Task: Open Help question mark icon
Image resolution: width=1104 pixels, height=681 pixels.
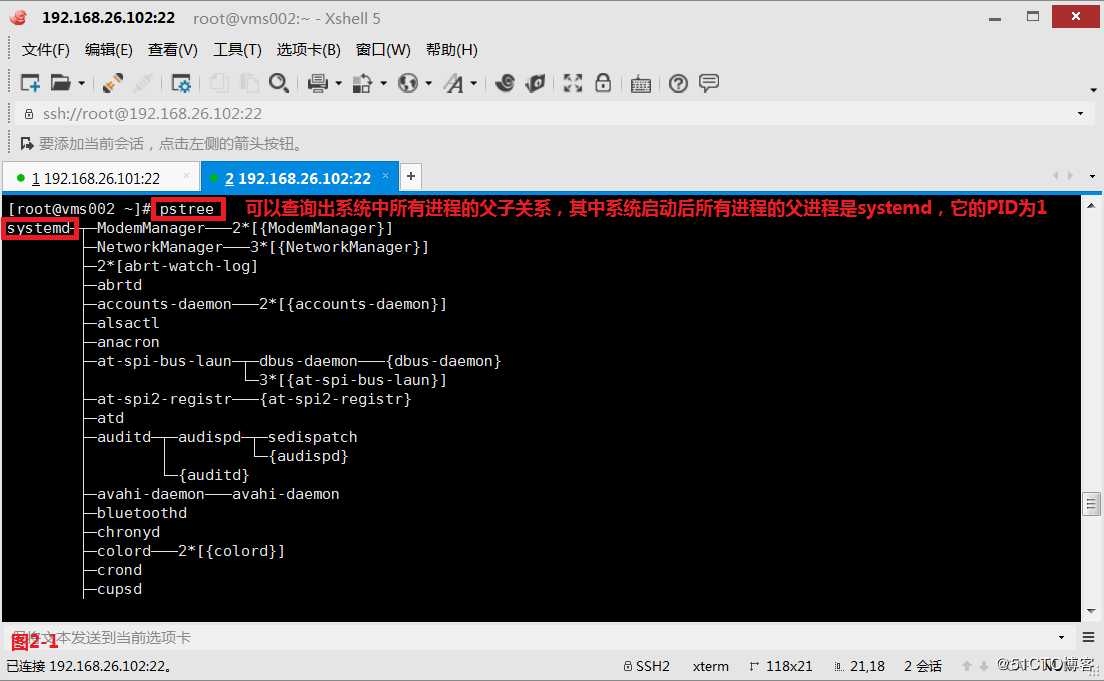Action: pos(678,84)
